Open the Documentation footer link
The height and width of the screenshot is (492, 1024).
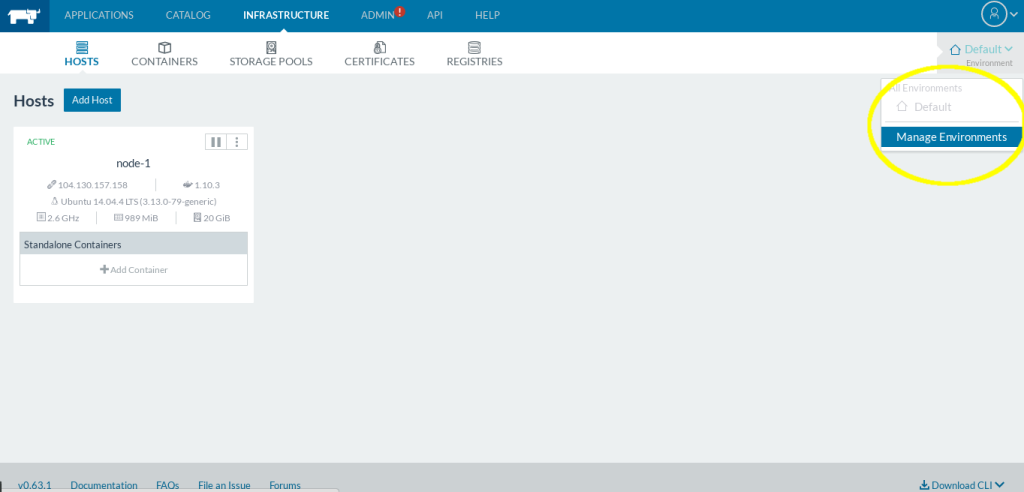[104, 485]
